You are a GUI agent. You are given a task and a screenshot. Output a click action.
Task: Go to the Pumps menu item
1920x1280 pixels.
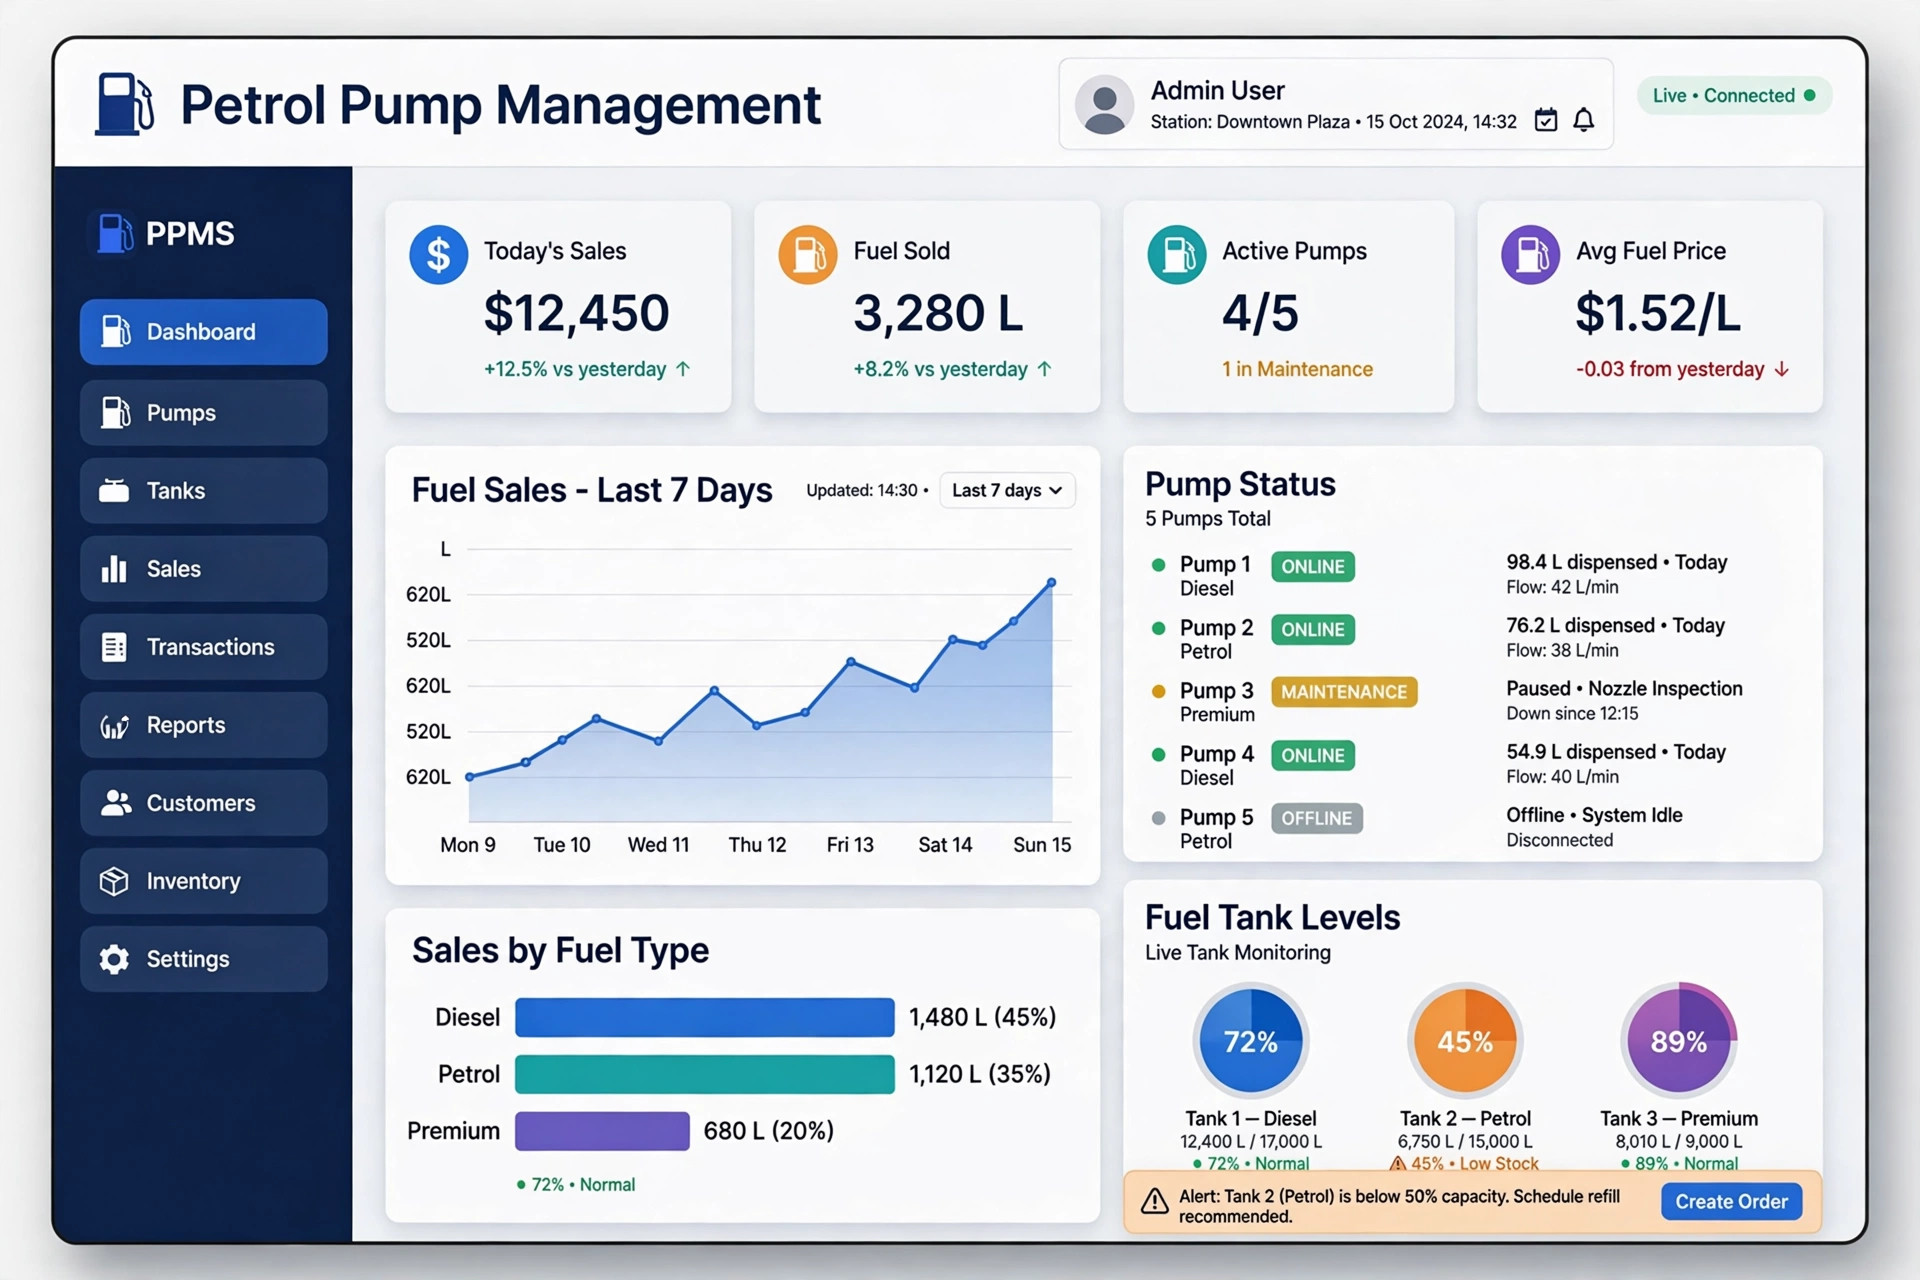[x=204, y=412]
